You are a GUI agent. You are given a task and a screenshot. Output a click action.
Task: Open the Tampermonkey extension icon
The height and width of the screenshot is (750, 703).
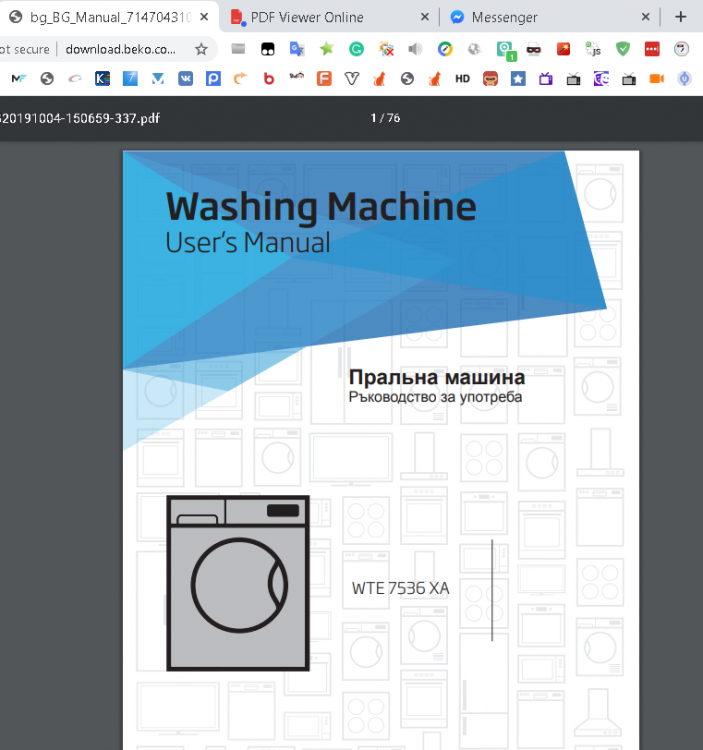(268, 49)
